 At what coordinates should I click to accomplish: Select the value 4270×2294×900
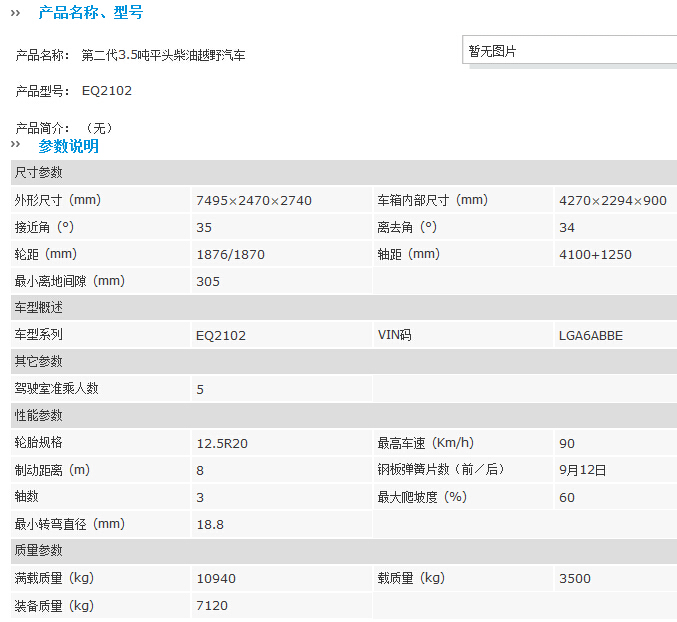pyautogui.click(x=613, y=201)
